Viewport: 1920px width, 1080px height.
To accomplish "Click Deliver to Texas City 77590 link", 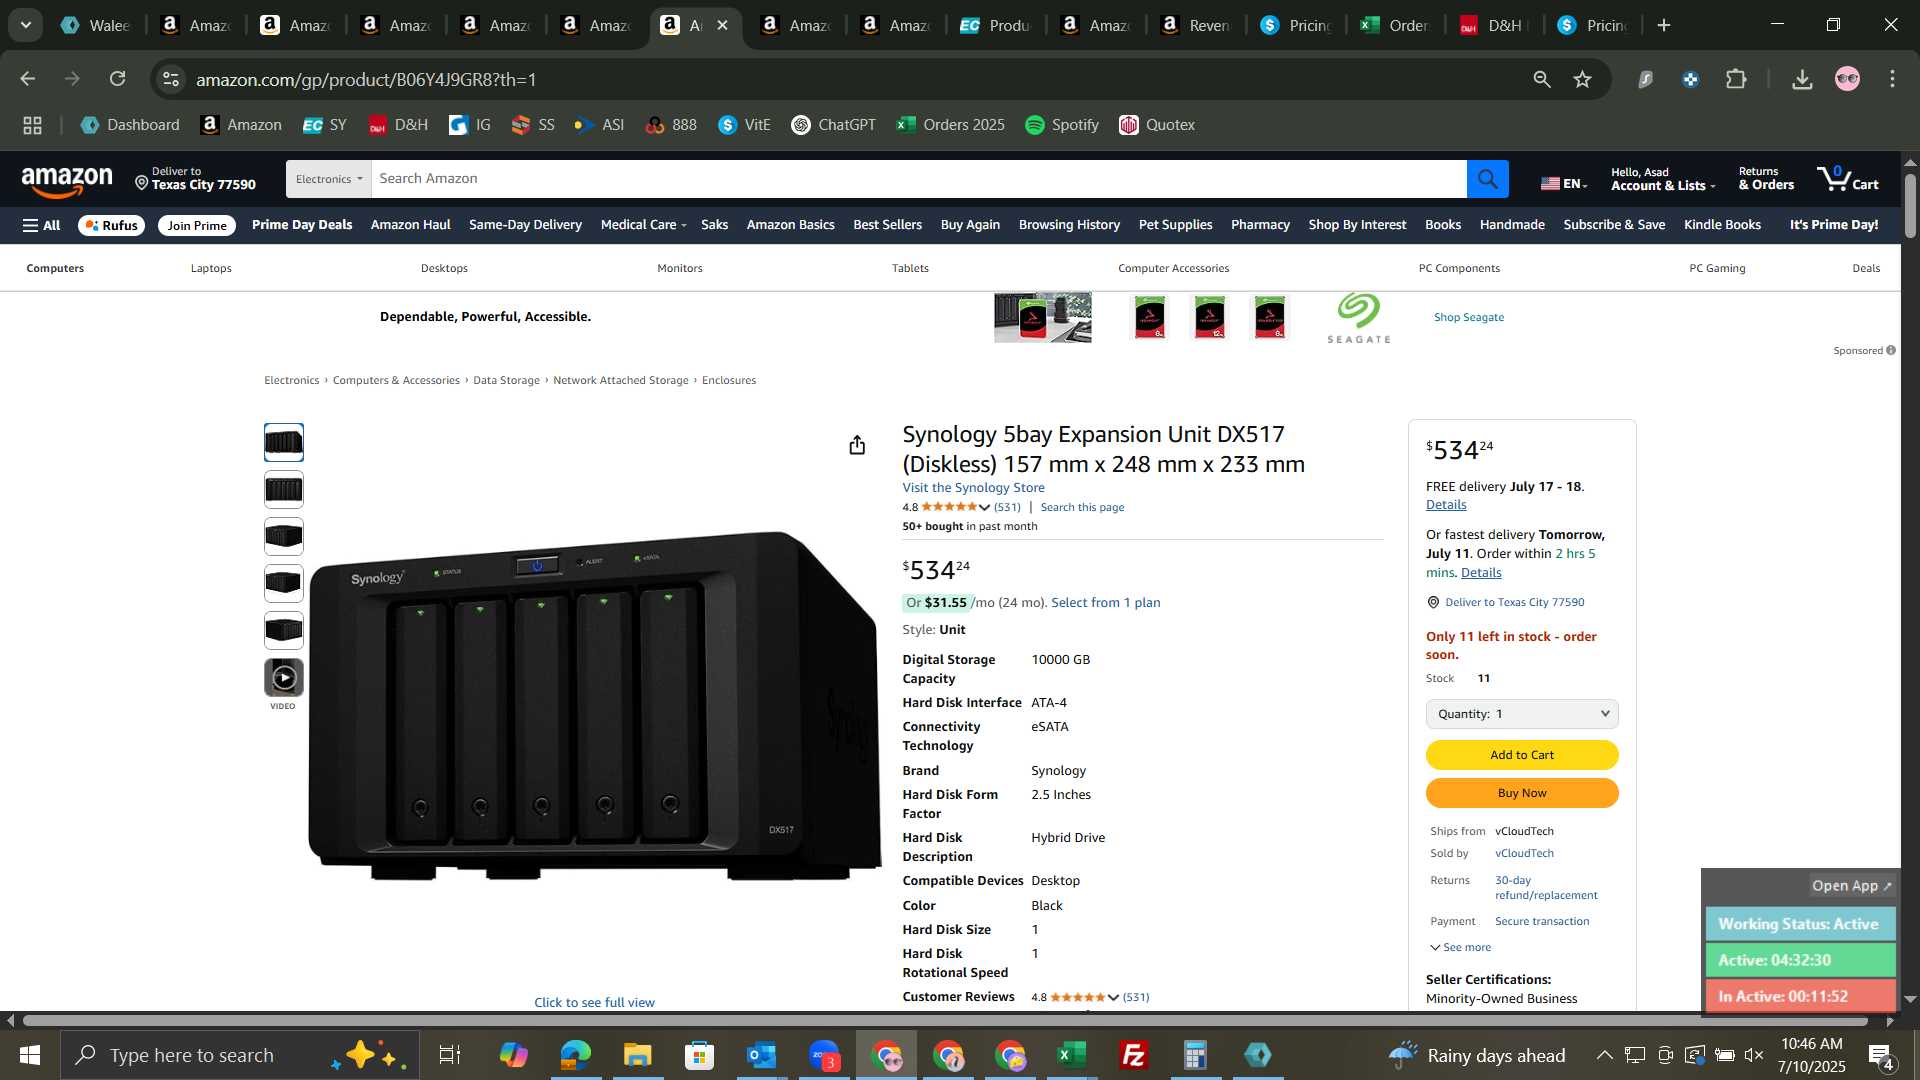I will [1514, 602].
